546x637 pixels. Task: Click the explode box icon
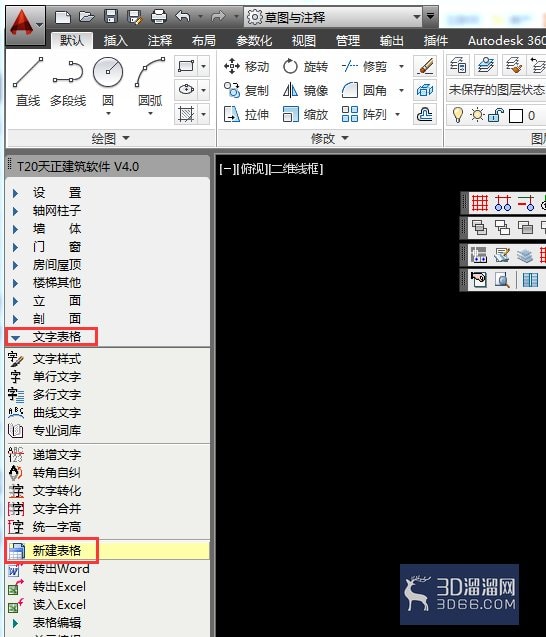coord(425,90)
